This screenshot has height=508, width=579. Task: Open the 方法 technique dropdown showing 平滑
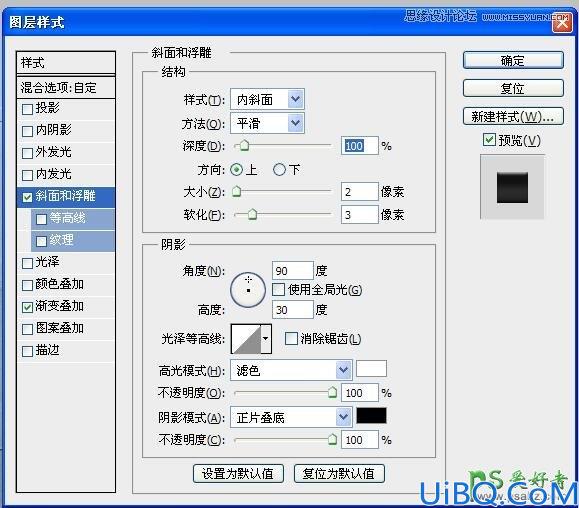coord(267,123)
